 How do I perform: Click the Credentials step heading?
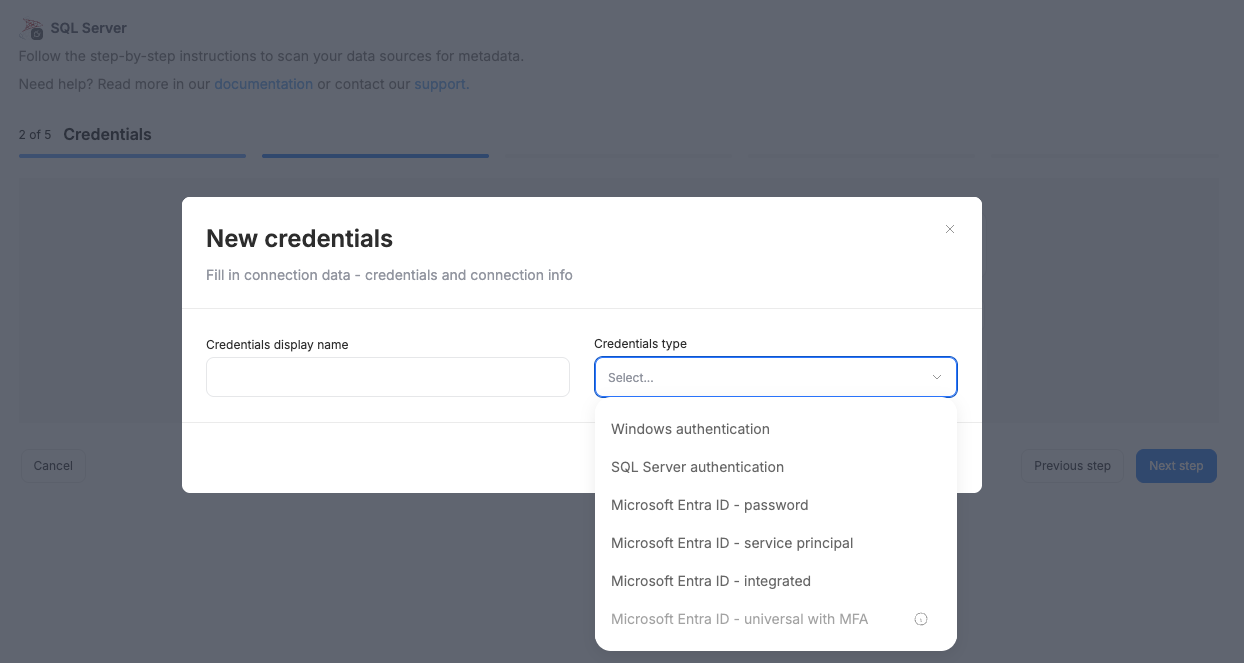(107, 134)
